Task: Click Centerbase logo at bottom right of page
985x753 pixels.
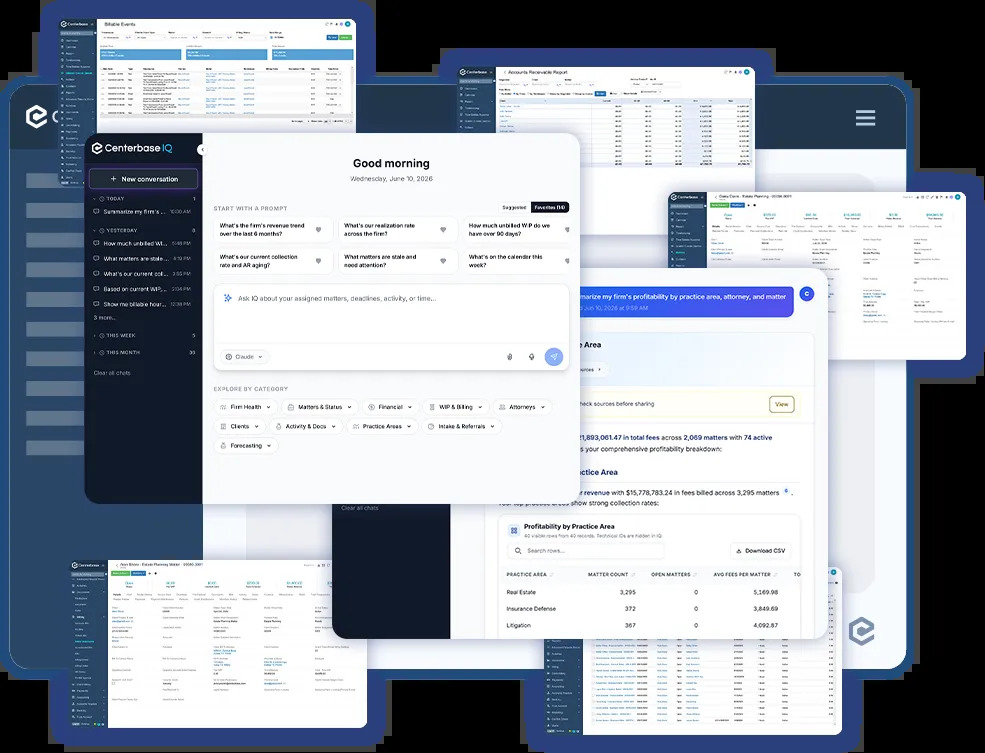Action: pyautogui.click(x=861, y=631)
